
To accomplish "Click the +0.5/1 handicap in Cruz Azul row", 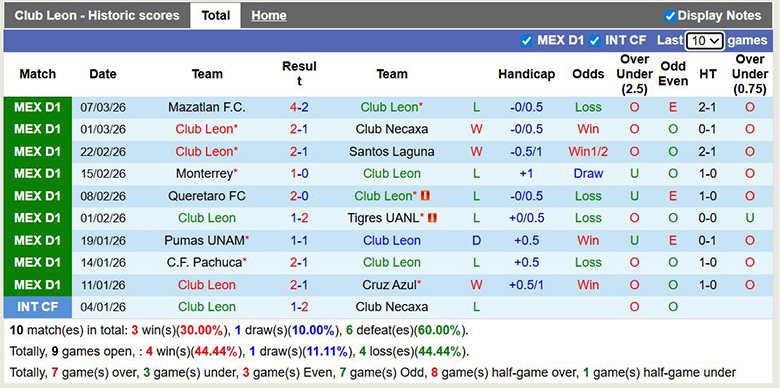I will (x=526, y=285).
